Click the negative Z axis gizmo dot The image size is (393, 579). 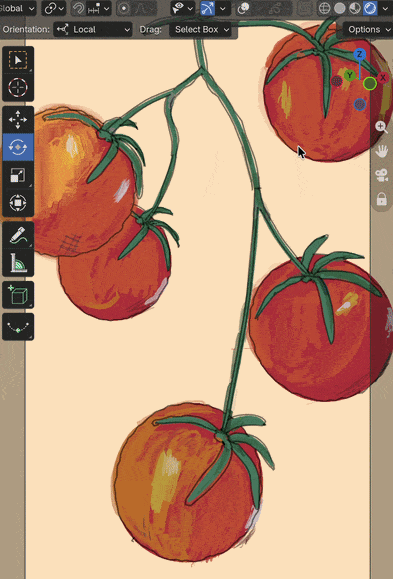click(360, 105)
